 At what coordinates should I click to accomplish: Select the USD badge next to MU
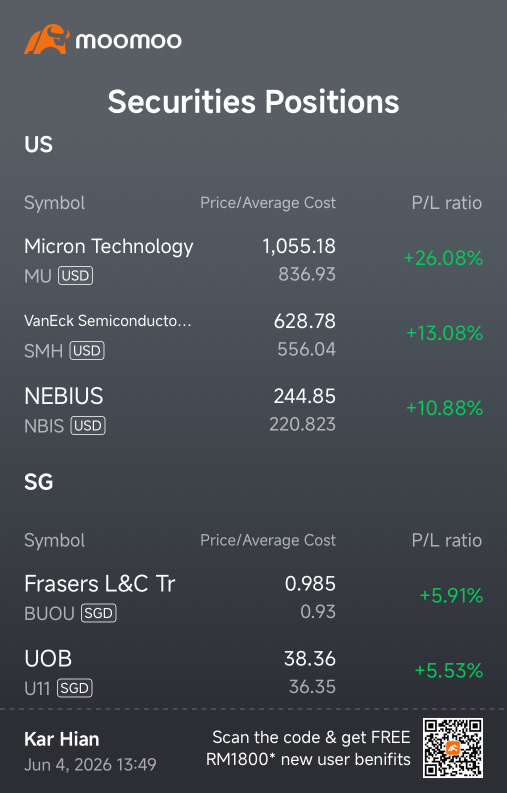[x=75, y=276]
